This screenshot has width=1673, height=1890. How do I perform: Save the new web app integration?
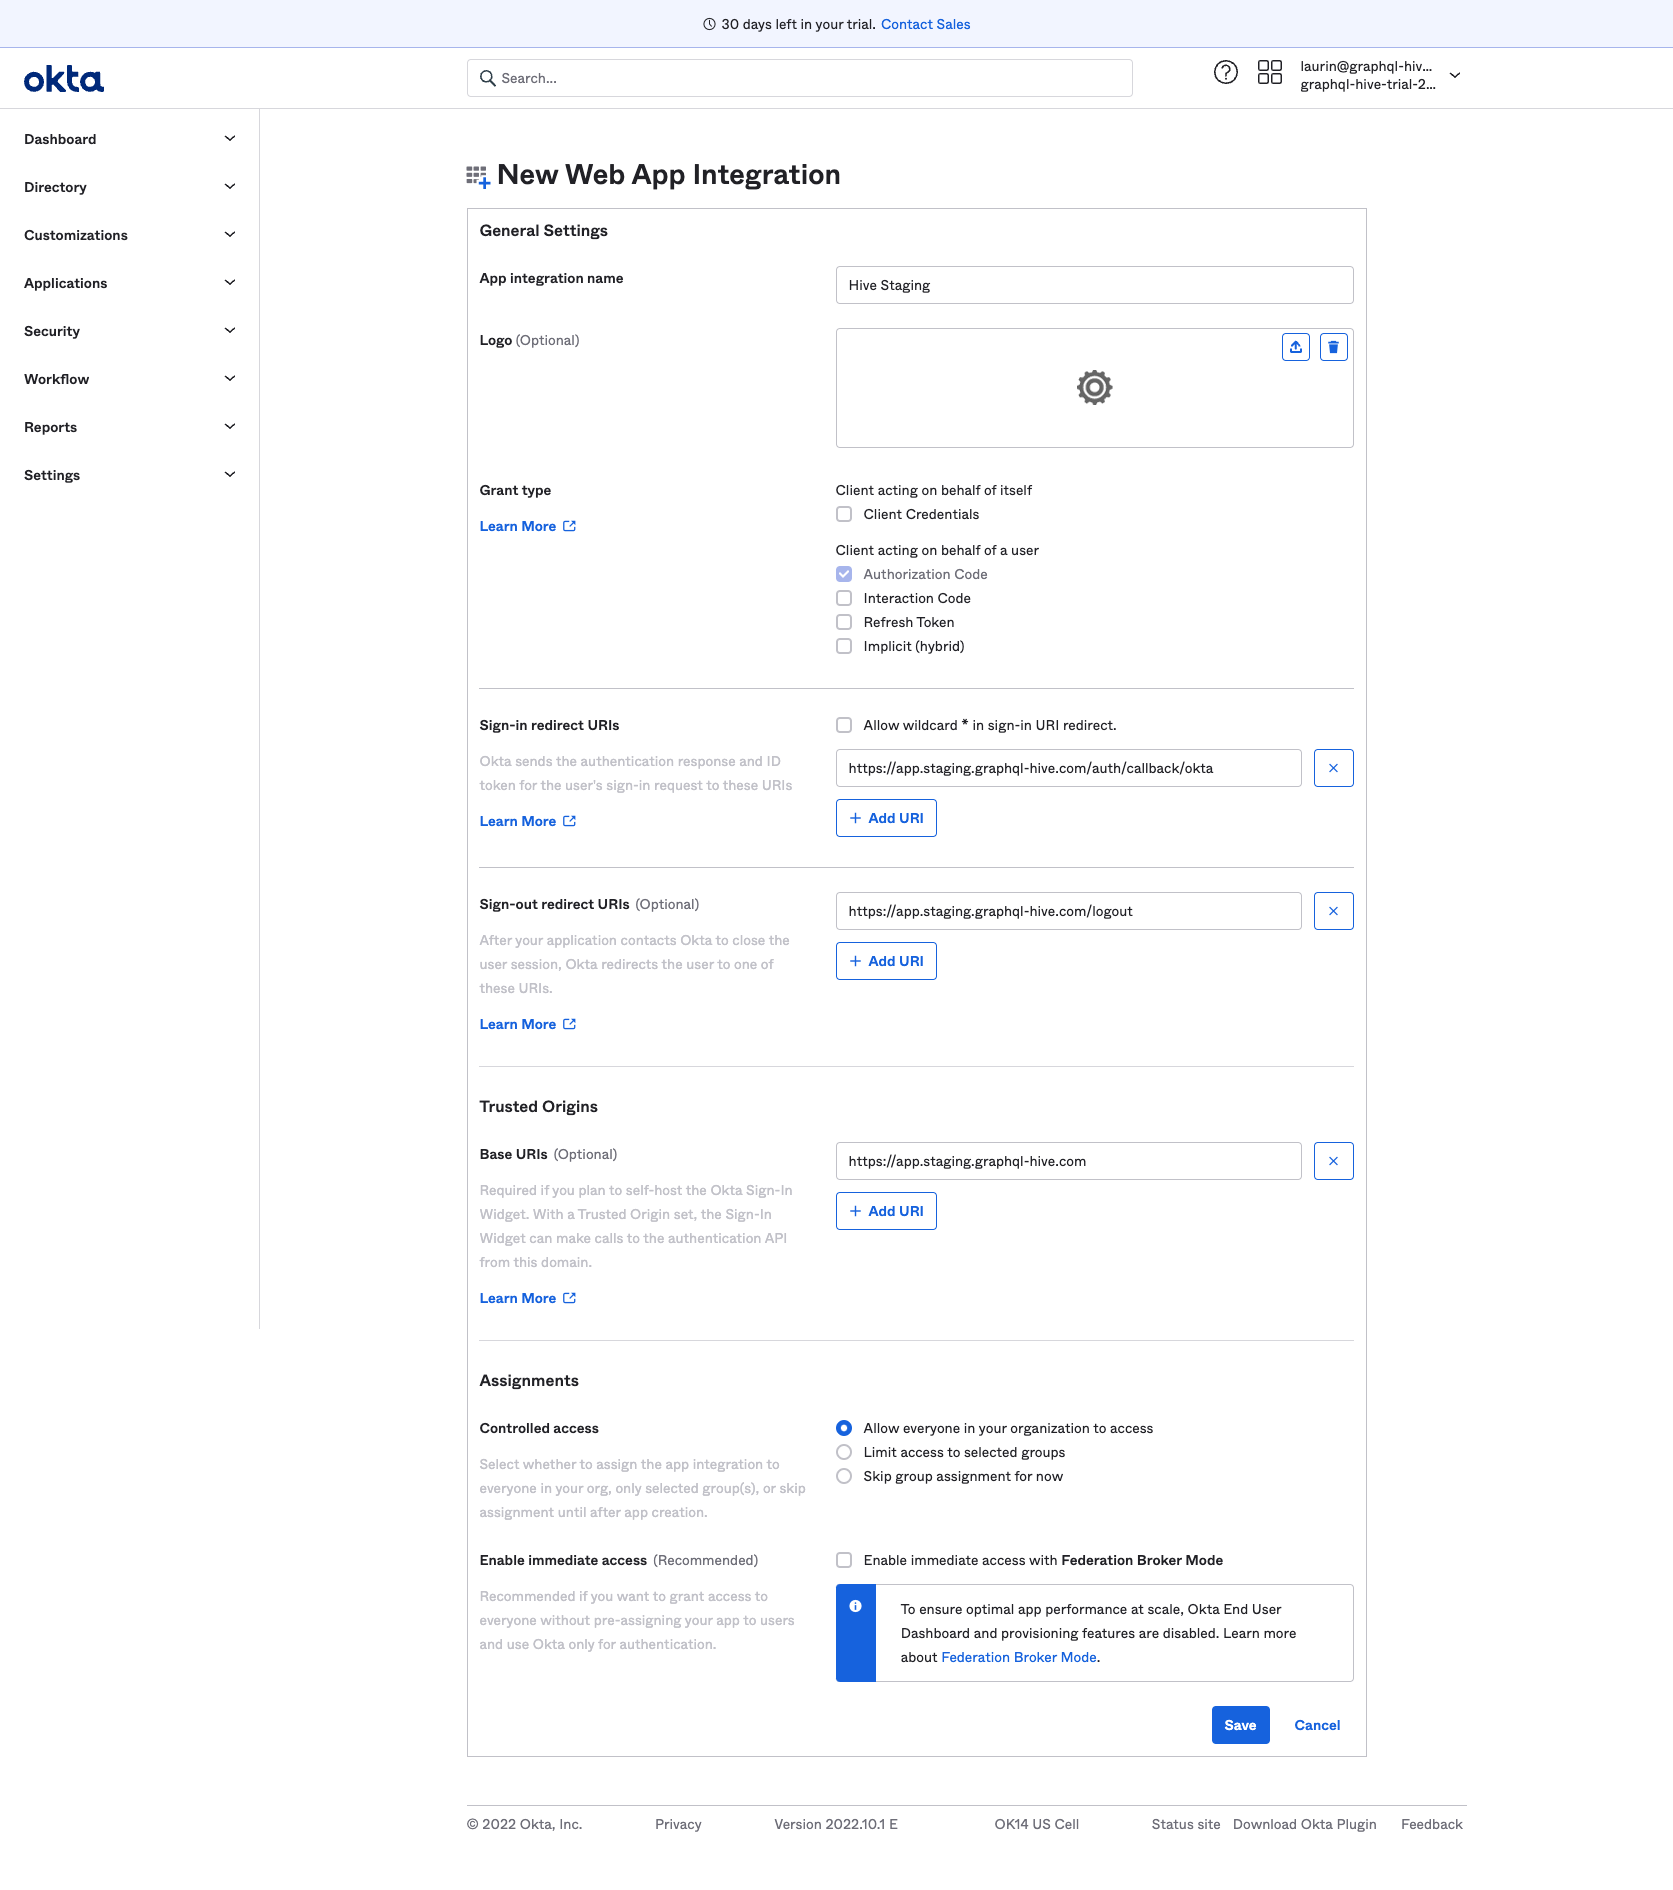point(1240,1724)
